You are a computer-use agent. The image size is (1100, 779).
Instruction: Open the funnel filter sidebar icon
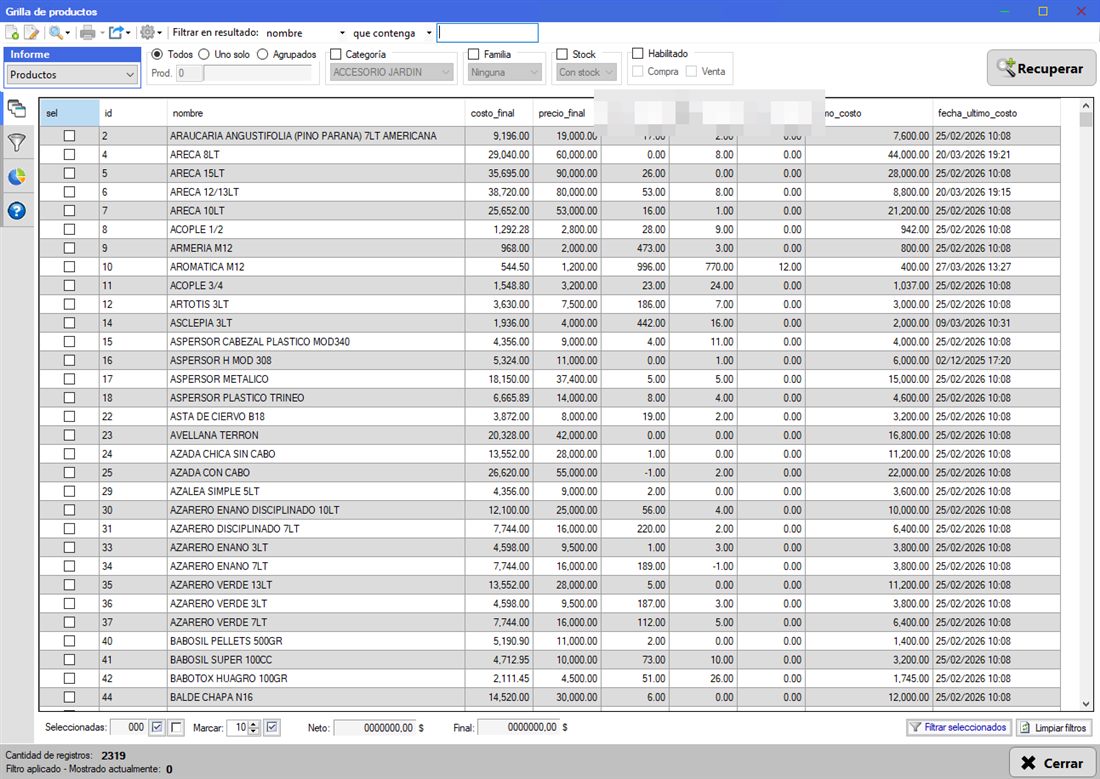[x=17, y=142]
